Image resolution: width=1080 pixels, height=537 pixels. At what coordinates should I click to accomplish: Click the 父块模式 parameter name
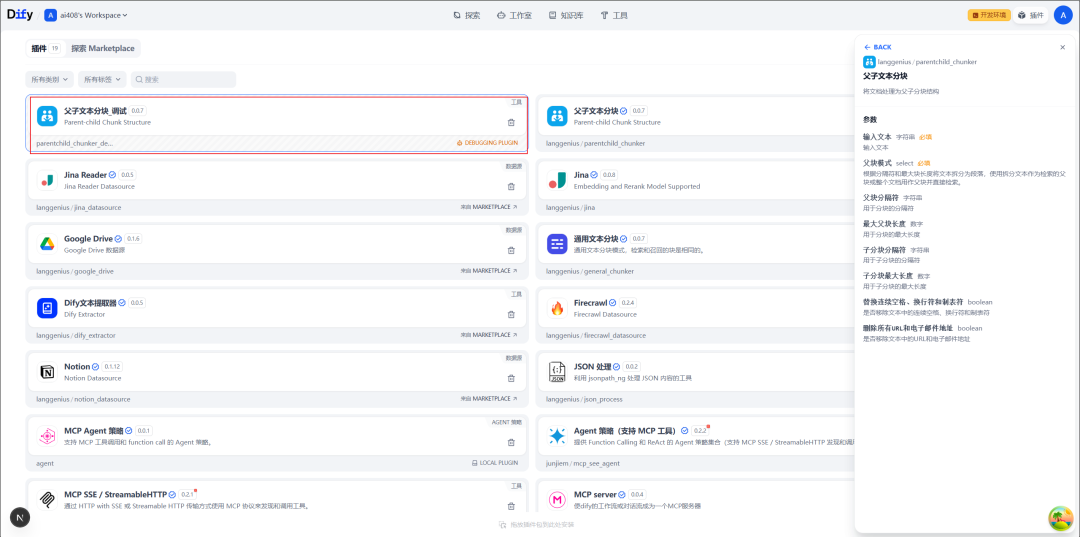pos(877,163)
